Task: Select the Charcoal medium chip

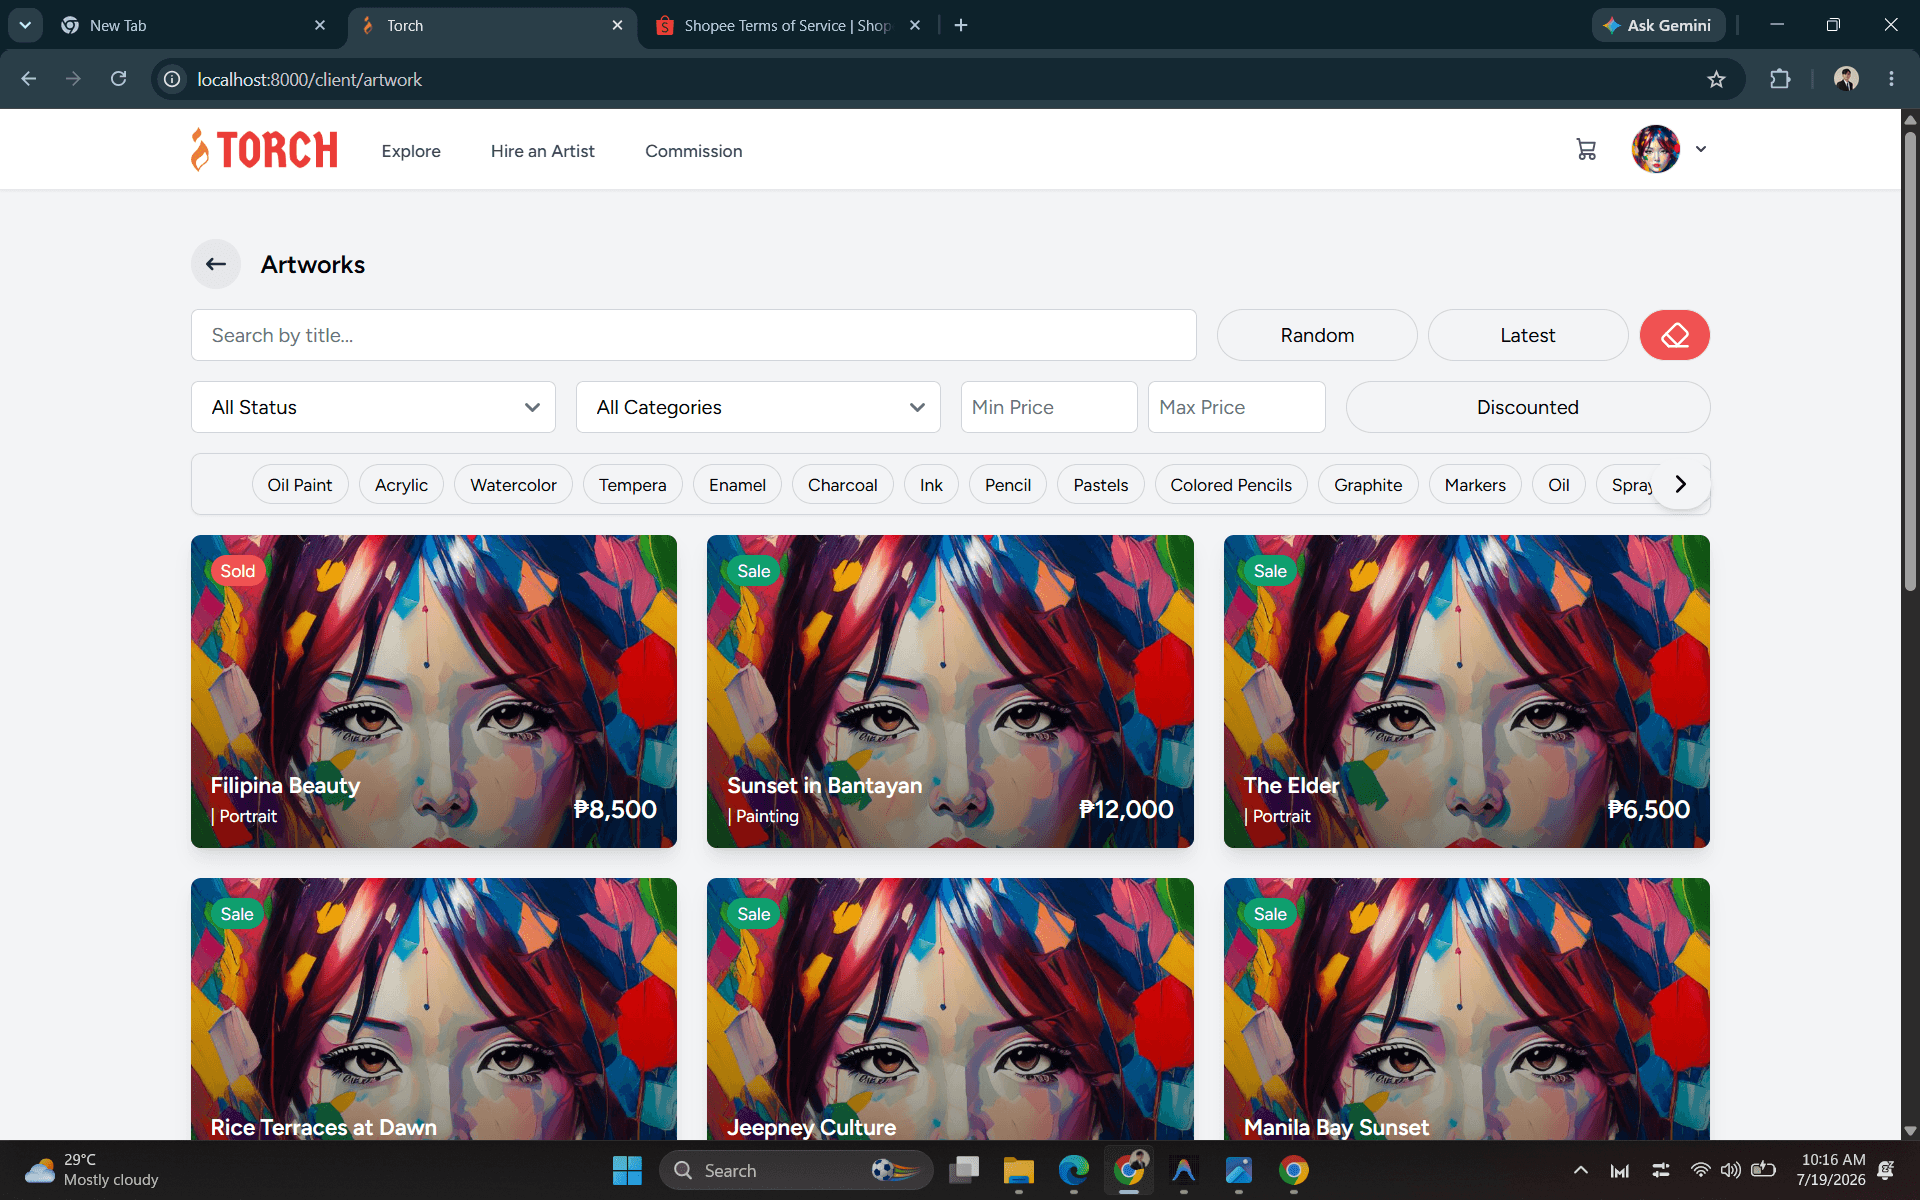Action: click(x=842, y=485)
